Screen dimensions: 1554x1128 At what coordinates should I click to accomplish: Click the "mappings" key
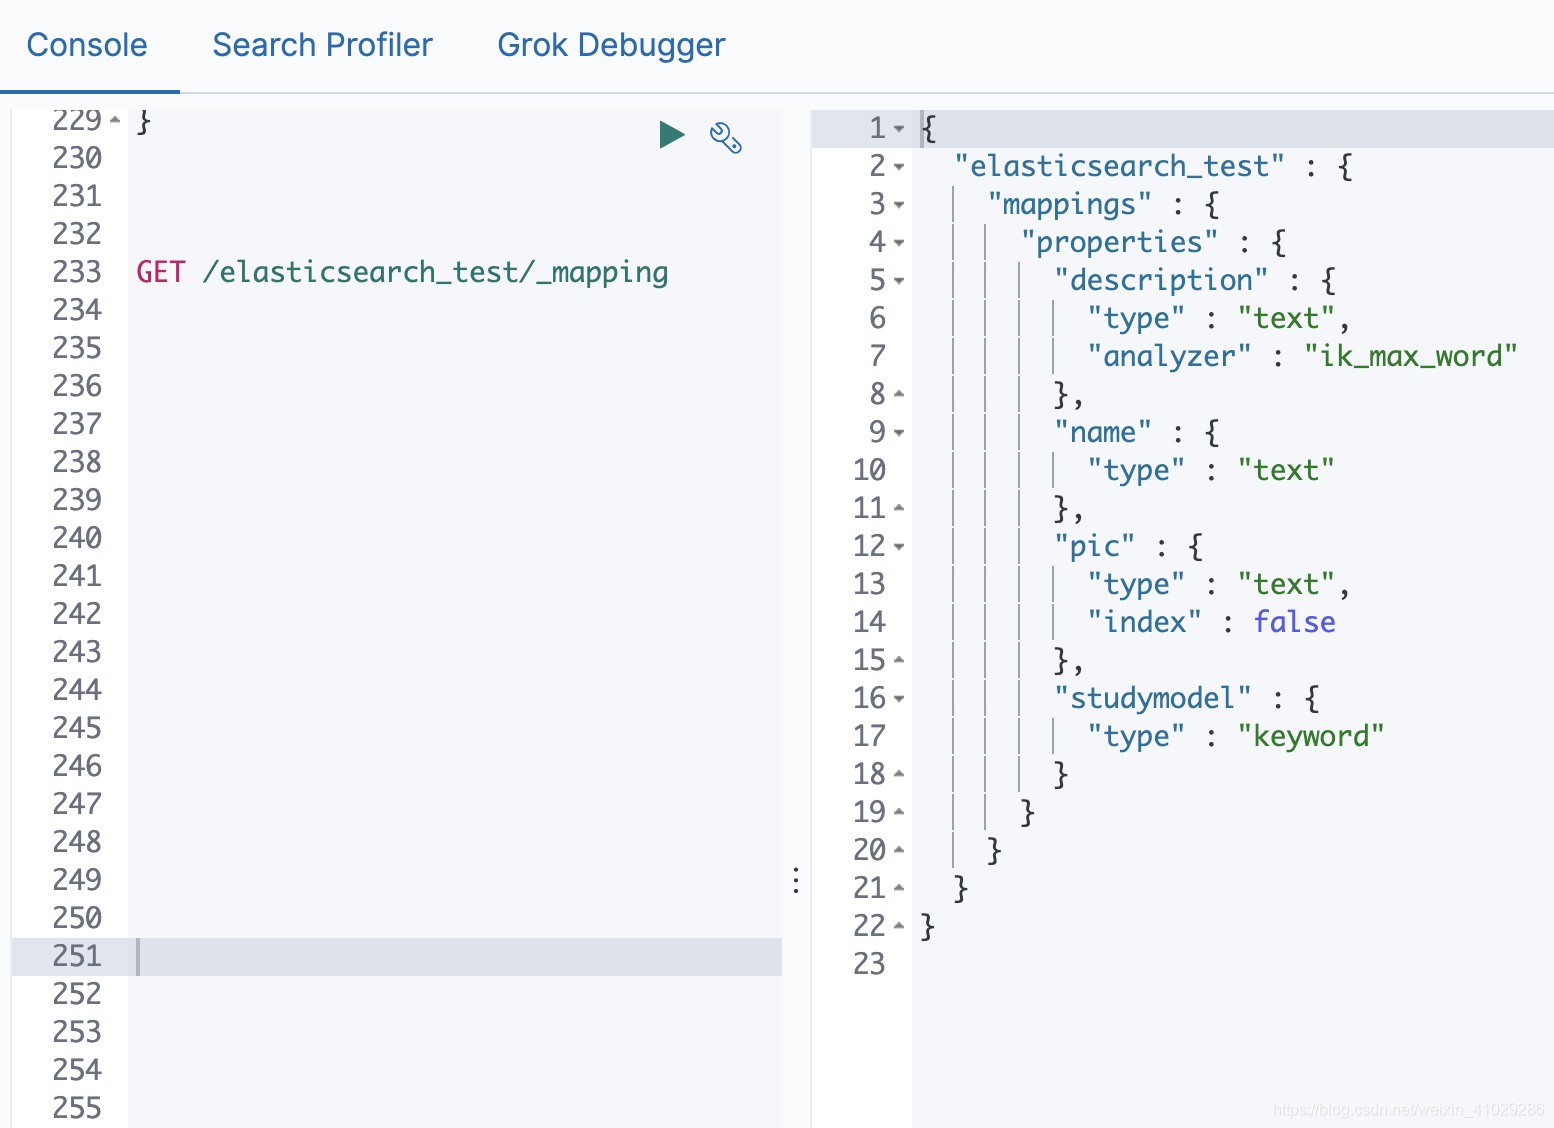tap(1070, 204)
